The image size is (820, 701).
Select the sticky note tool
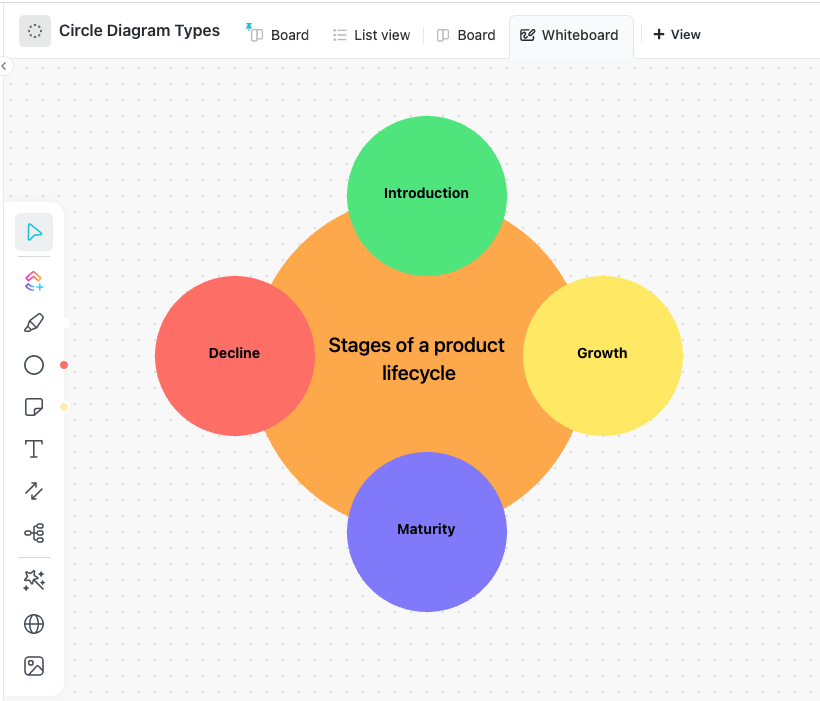(34, 407)
